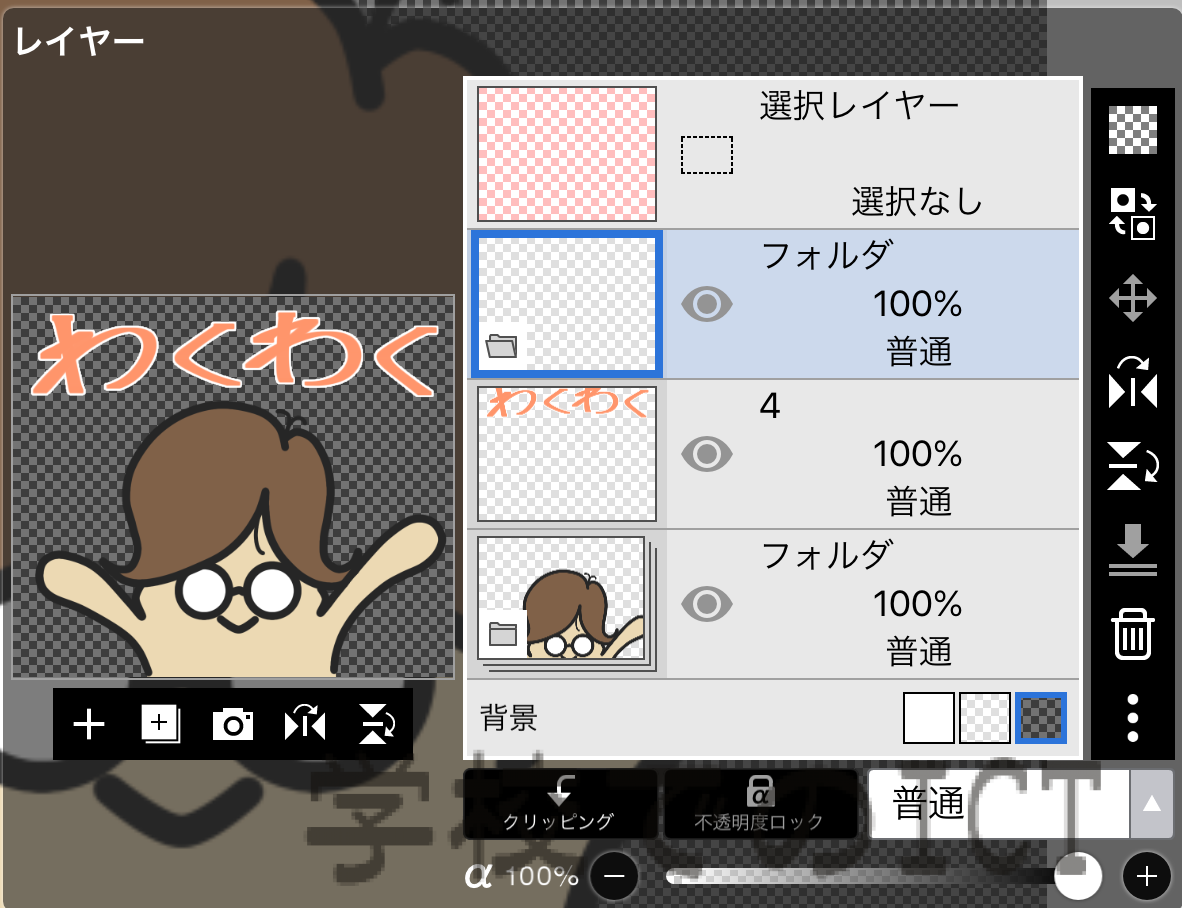
Task: Add a new layer with the plus icon below the canvas preview
Action: [89, 725]
